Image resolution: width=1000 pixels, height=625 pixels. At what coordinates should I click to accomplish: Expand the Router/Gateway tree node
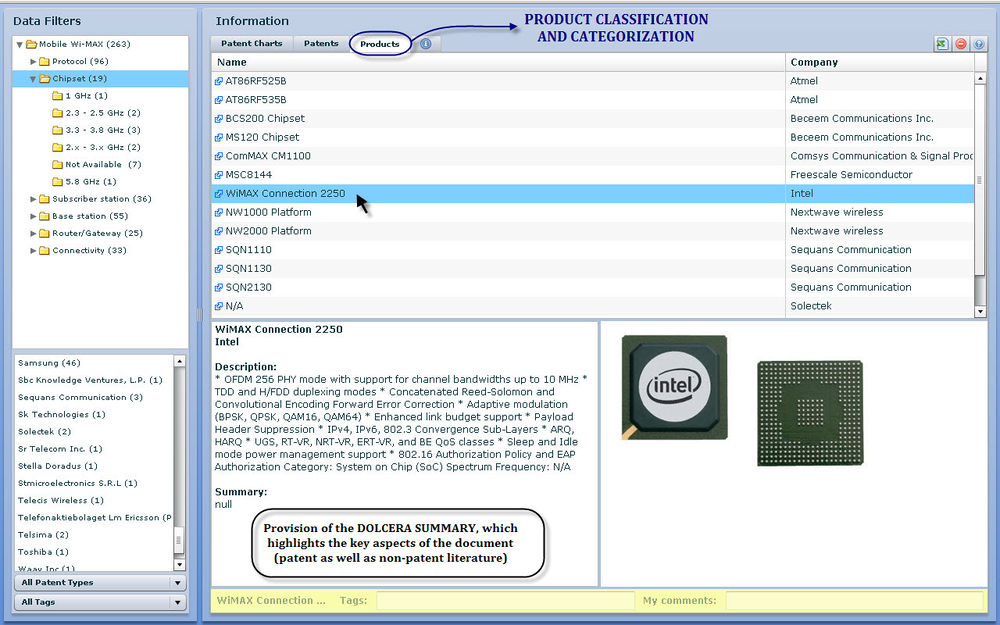[31, 233]
